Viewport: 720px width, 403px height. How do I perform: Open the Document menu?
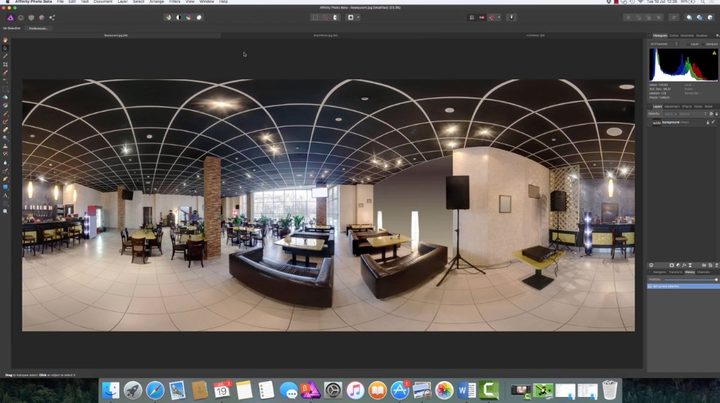coord(103,2)
